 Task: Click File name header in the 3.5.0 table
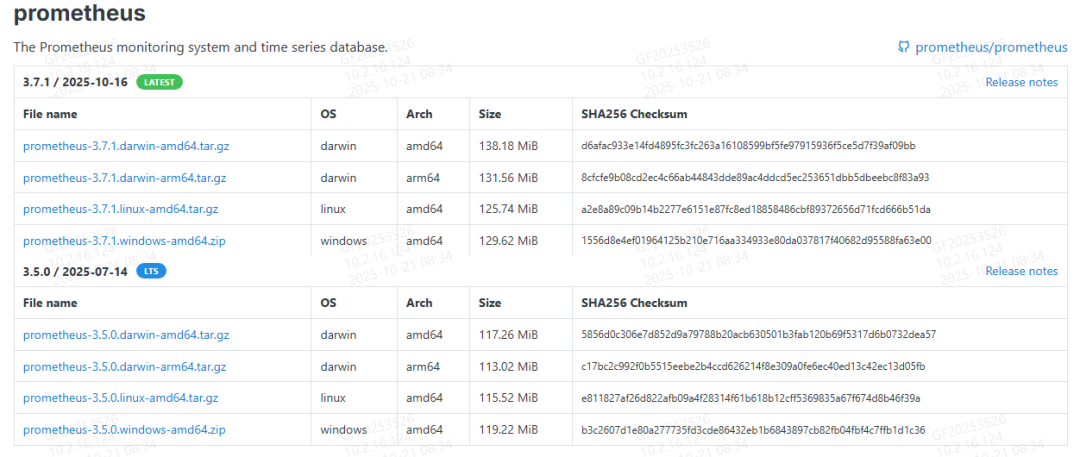click(50, 303)
